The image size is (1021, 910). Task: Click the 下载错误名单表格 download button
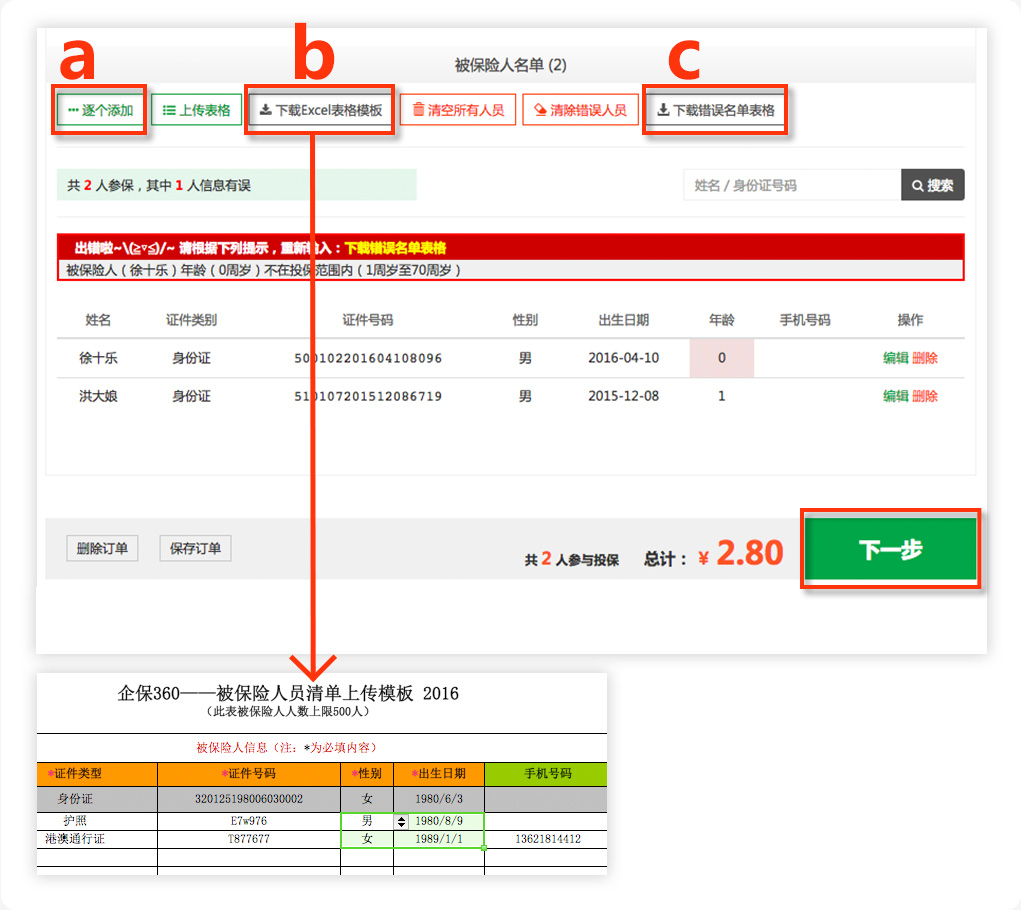(x=715, y=110)
